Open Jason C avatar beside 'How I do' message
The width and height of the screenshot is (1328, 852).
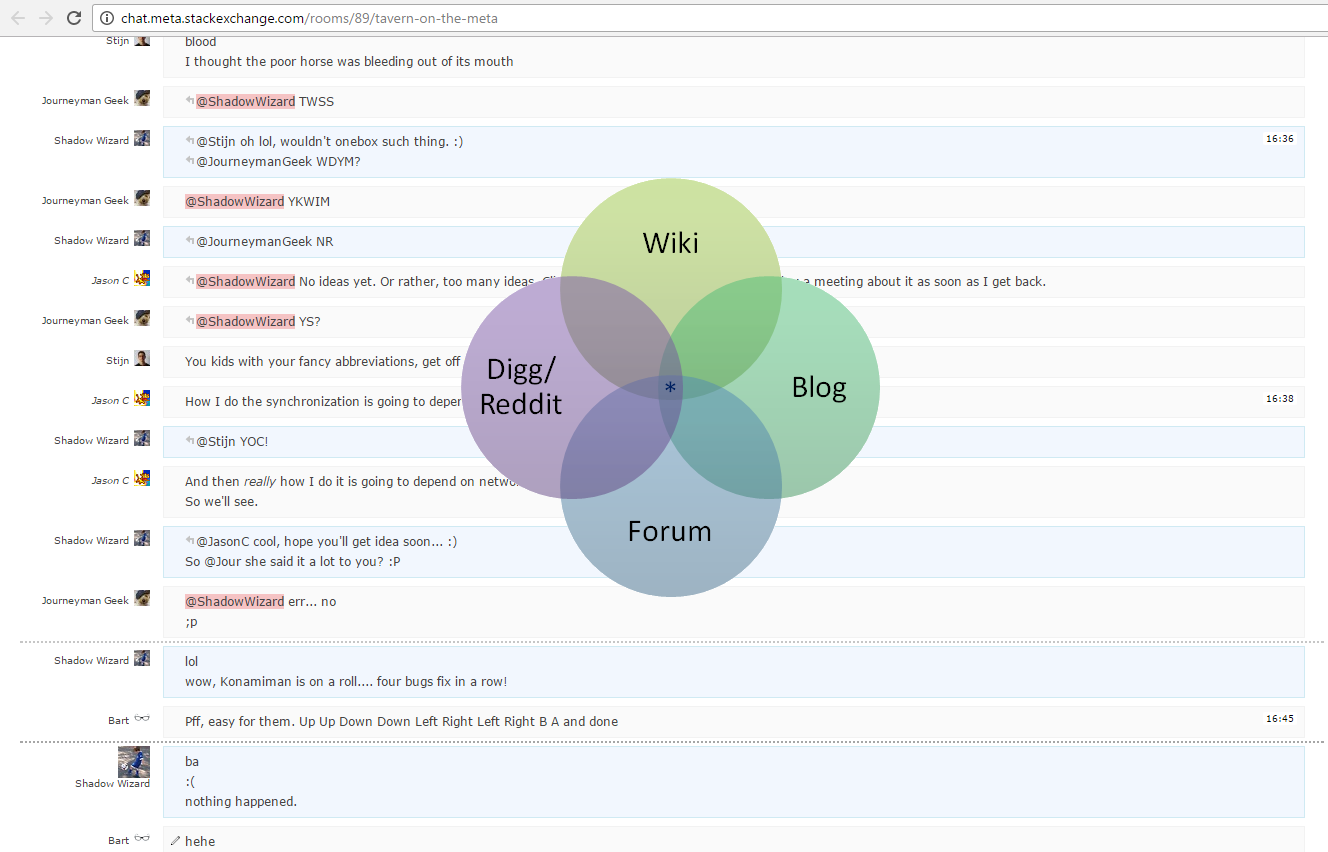pos(142,398)
